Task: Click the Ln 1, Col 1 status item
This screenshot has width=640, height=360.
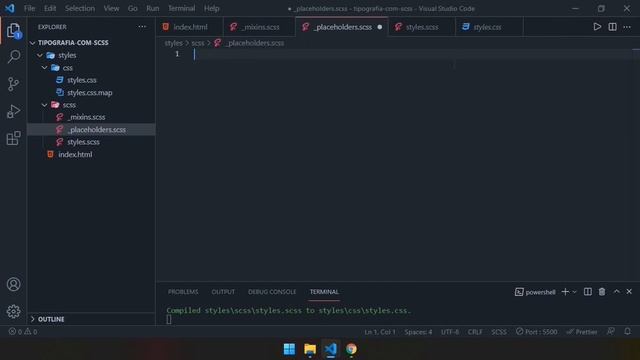Action: coord(380,332)
